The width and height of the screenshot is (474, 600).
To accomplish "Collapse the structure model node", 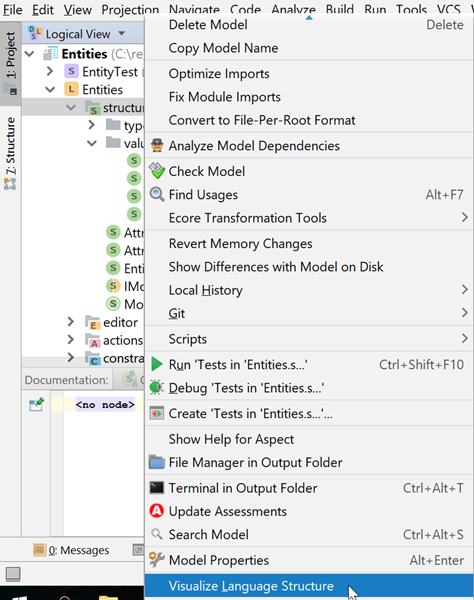I will [x=71, y=108].
